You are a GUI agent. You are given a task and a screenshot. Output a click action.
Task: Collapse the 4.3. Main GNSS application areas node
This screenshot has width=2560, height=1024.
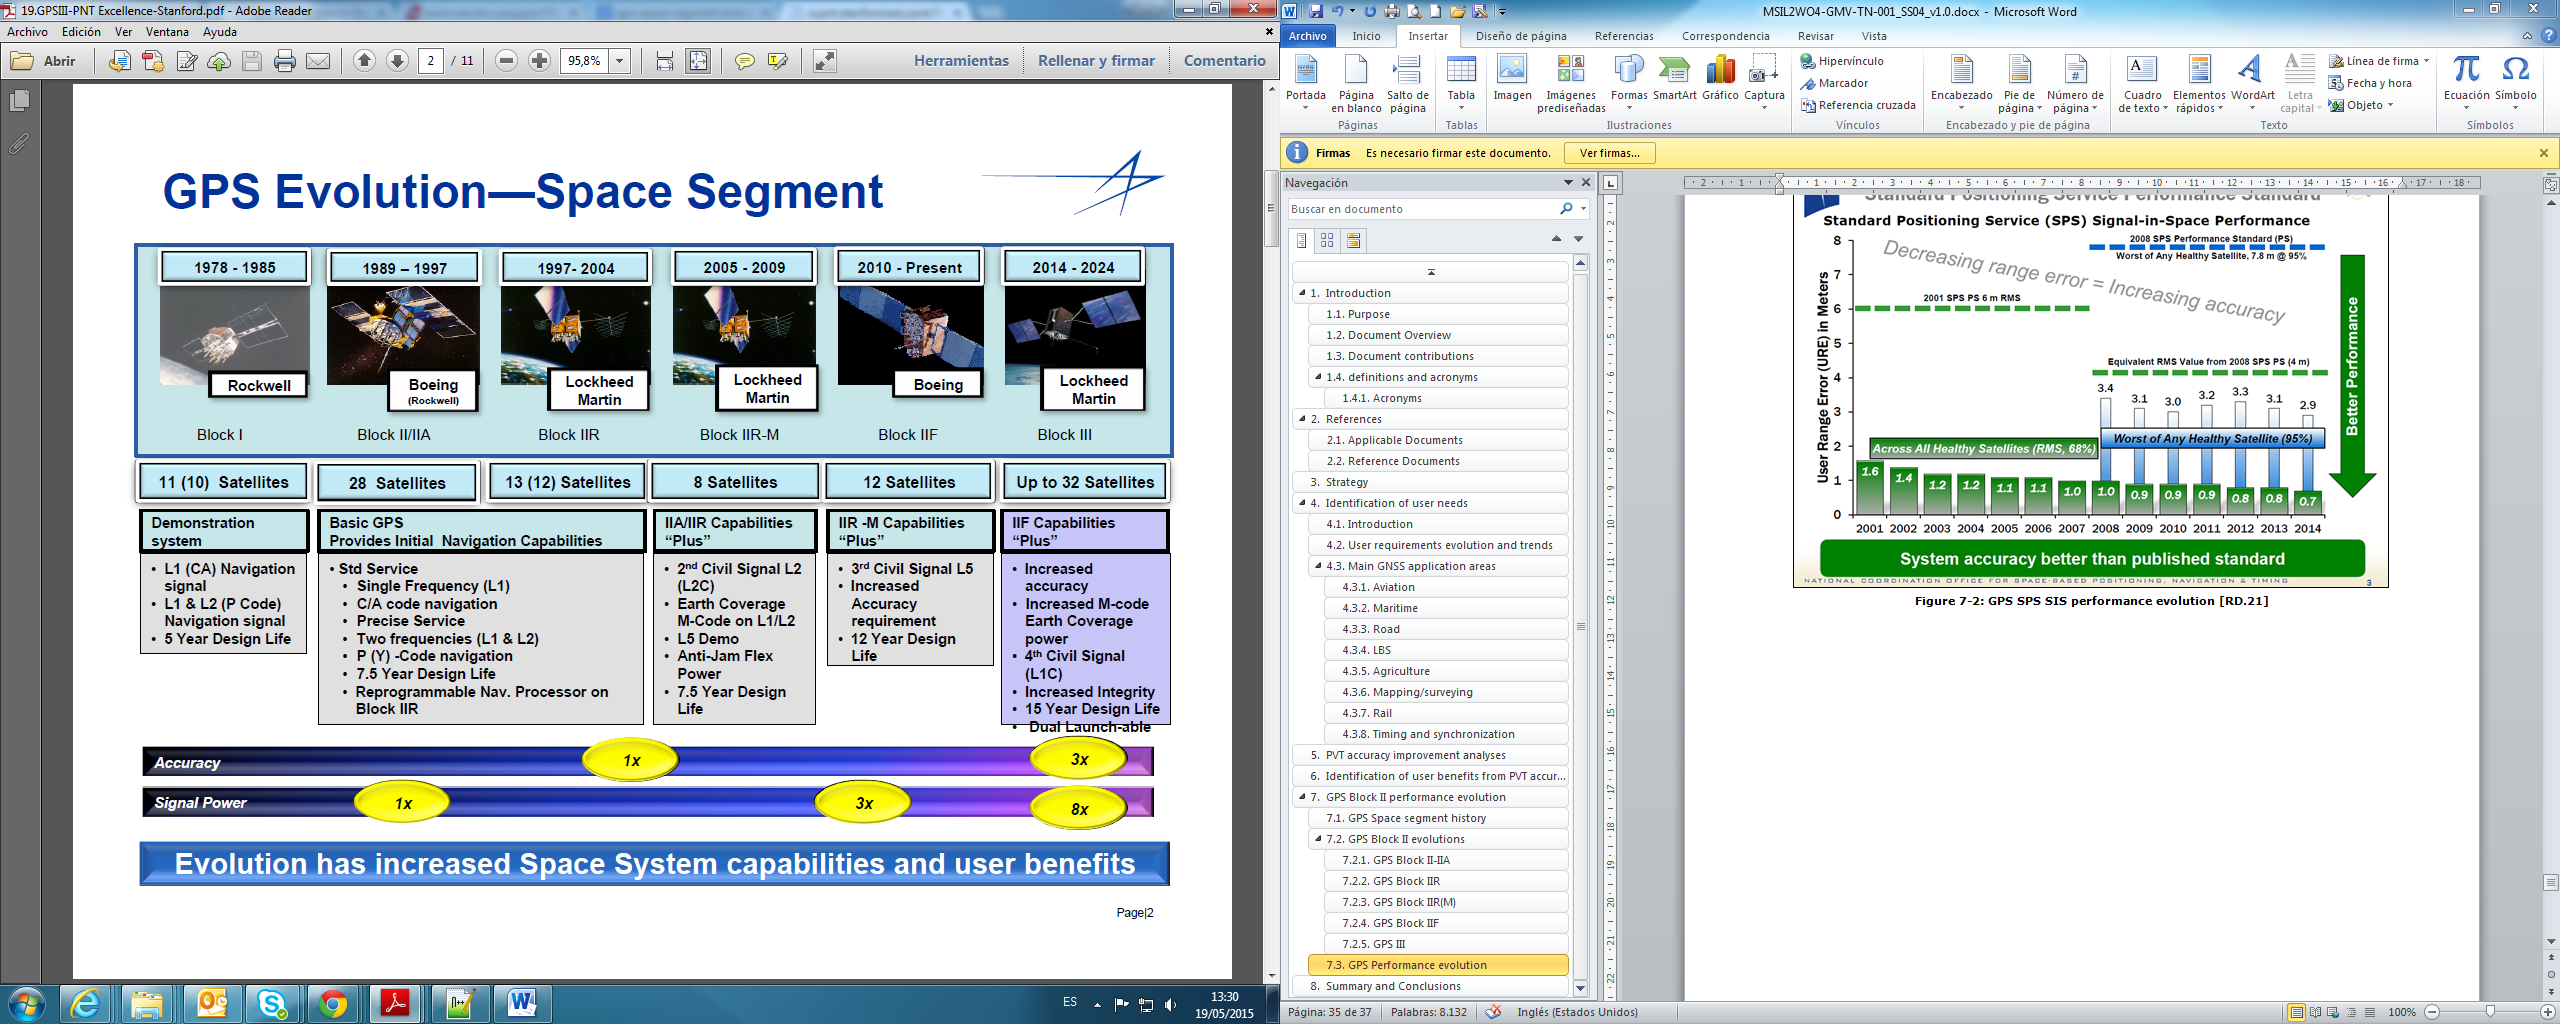(1318, 566)
